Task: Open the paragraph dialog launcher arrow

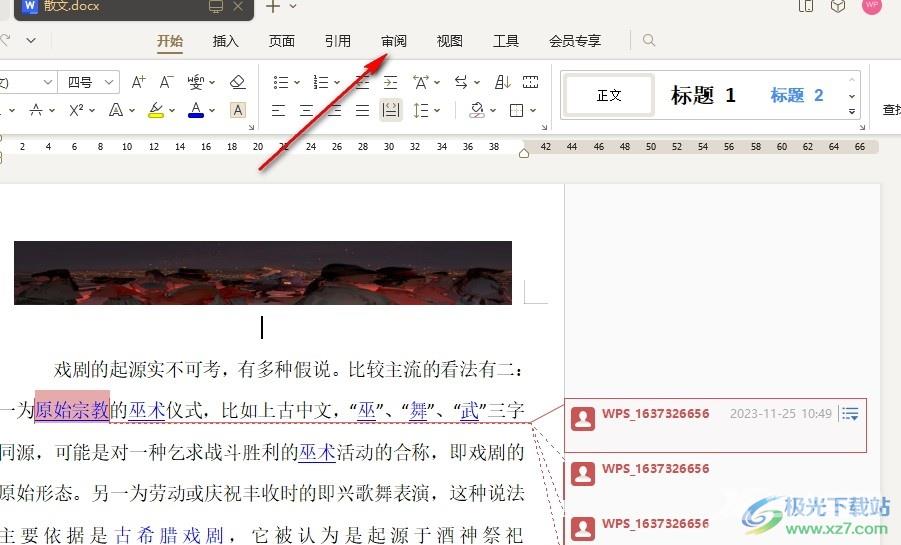Action: (544, 127)
